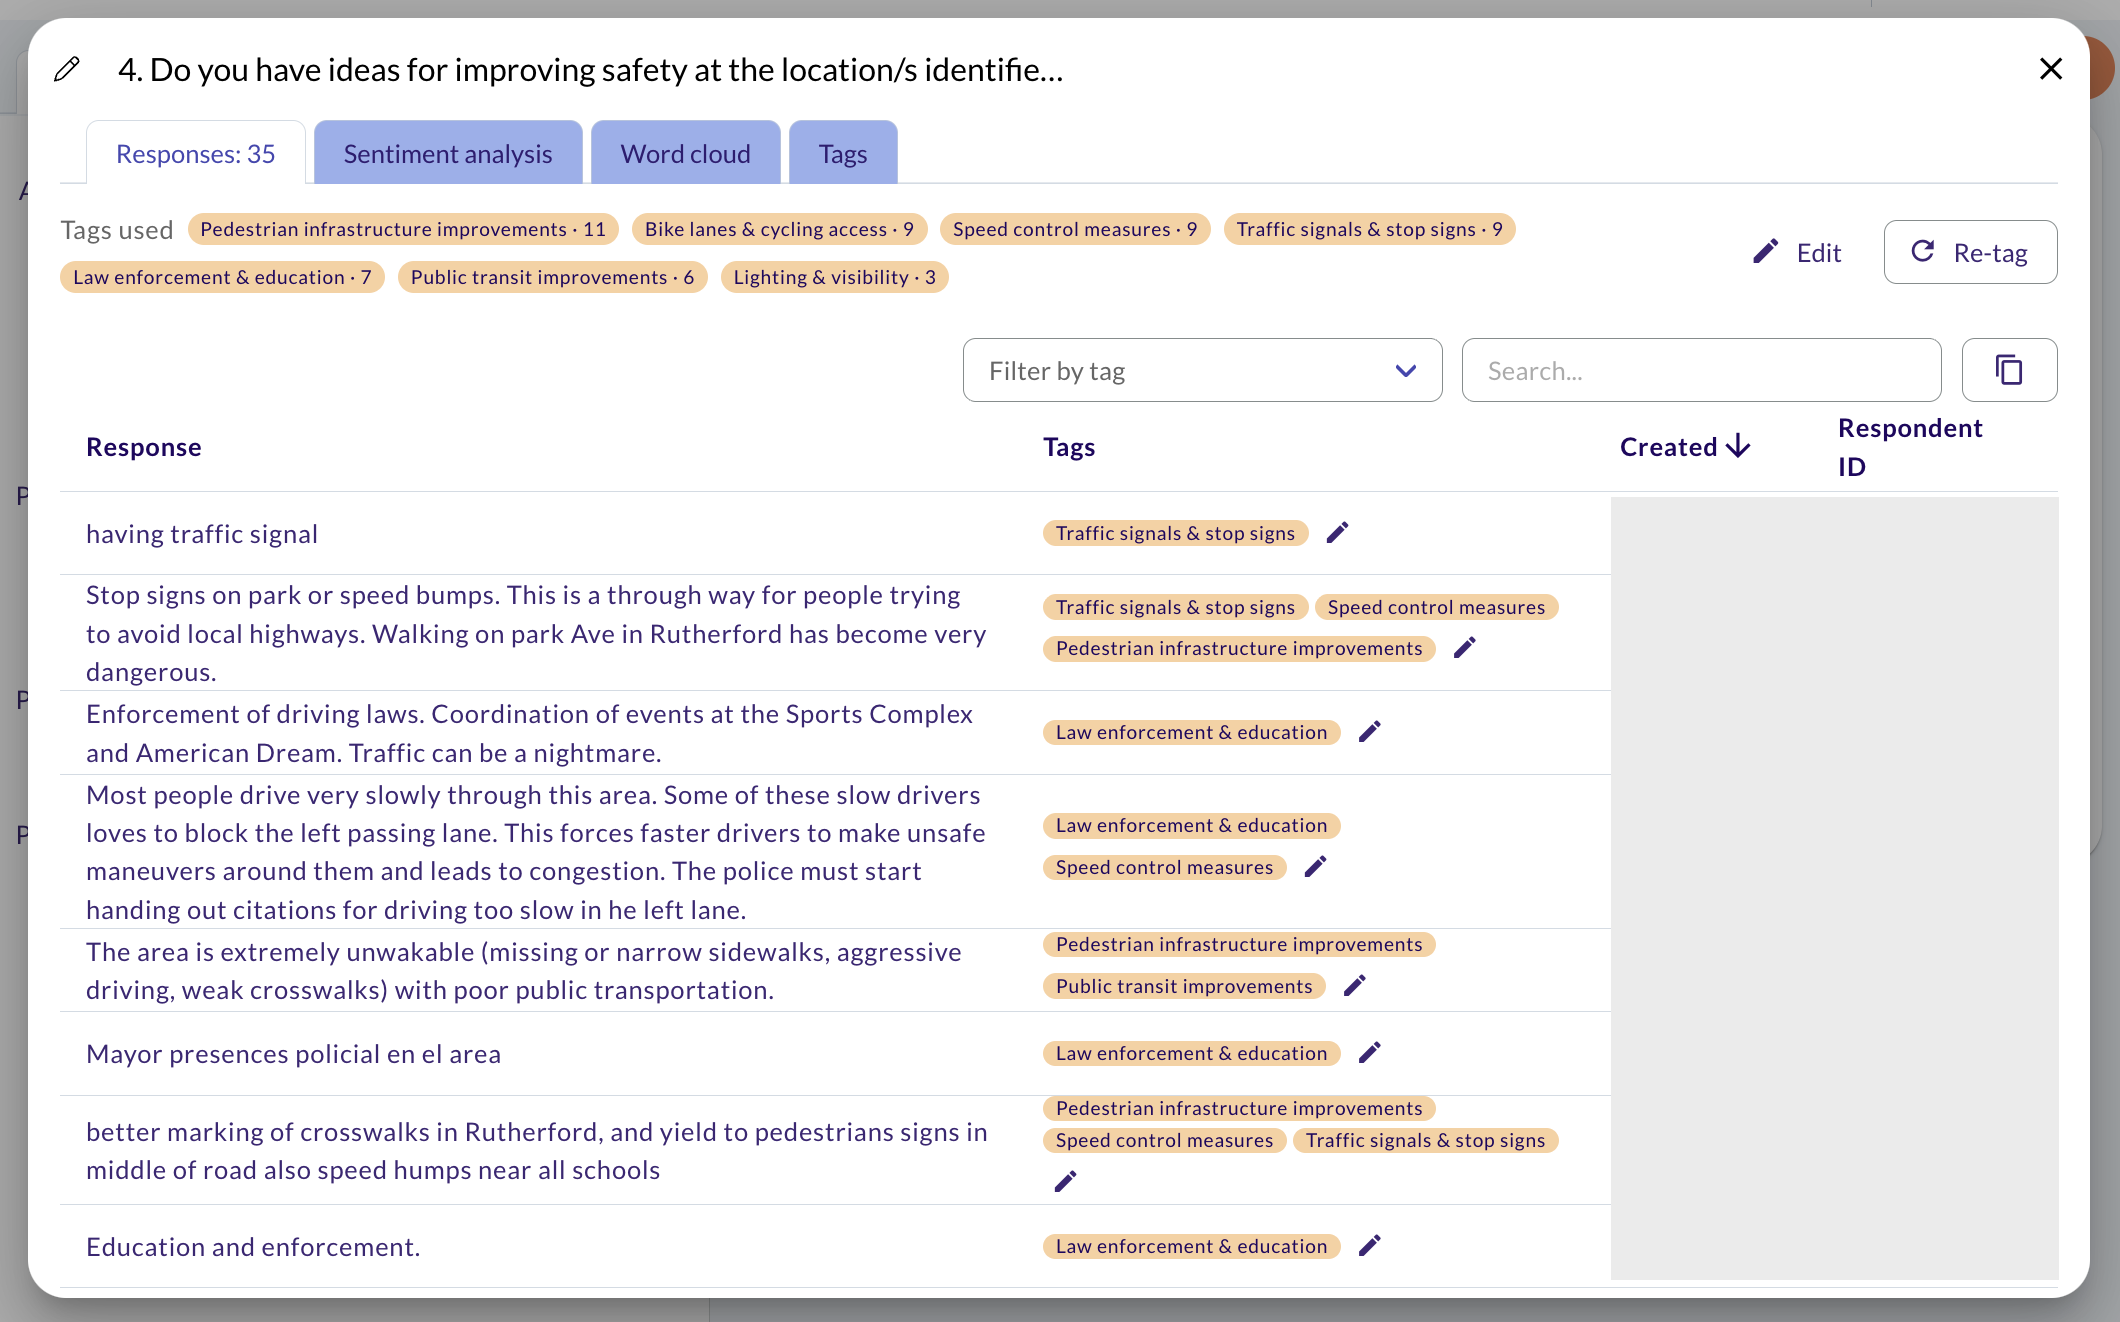Image resolution: width=2120 pixels, height=1322 pixels.
Task: Click Pedestrian infrastructure tag on 'better marking' row
Action: [x=1239, y=1108]
